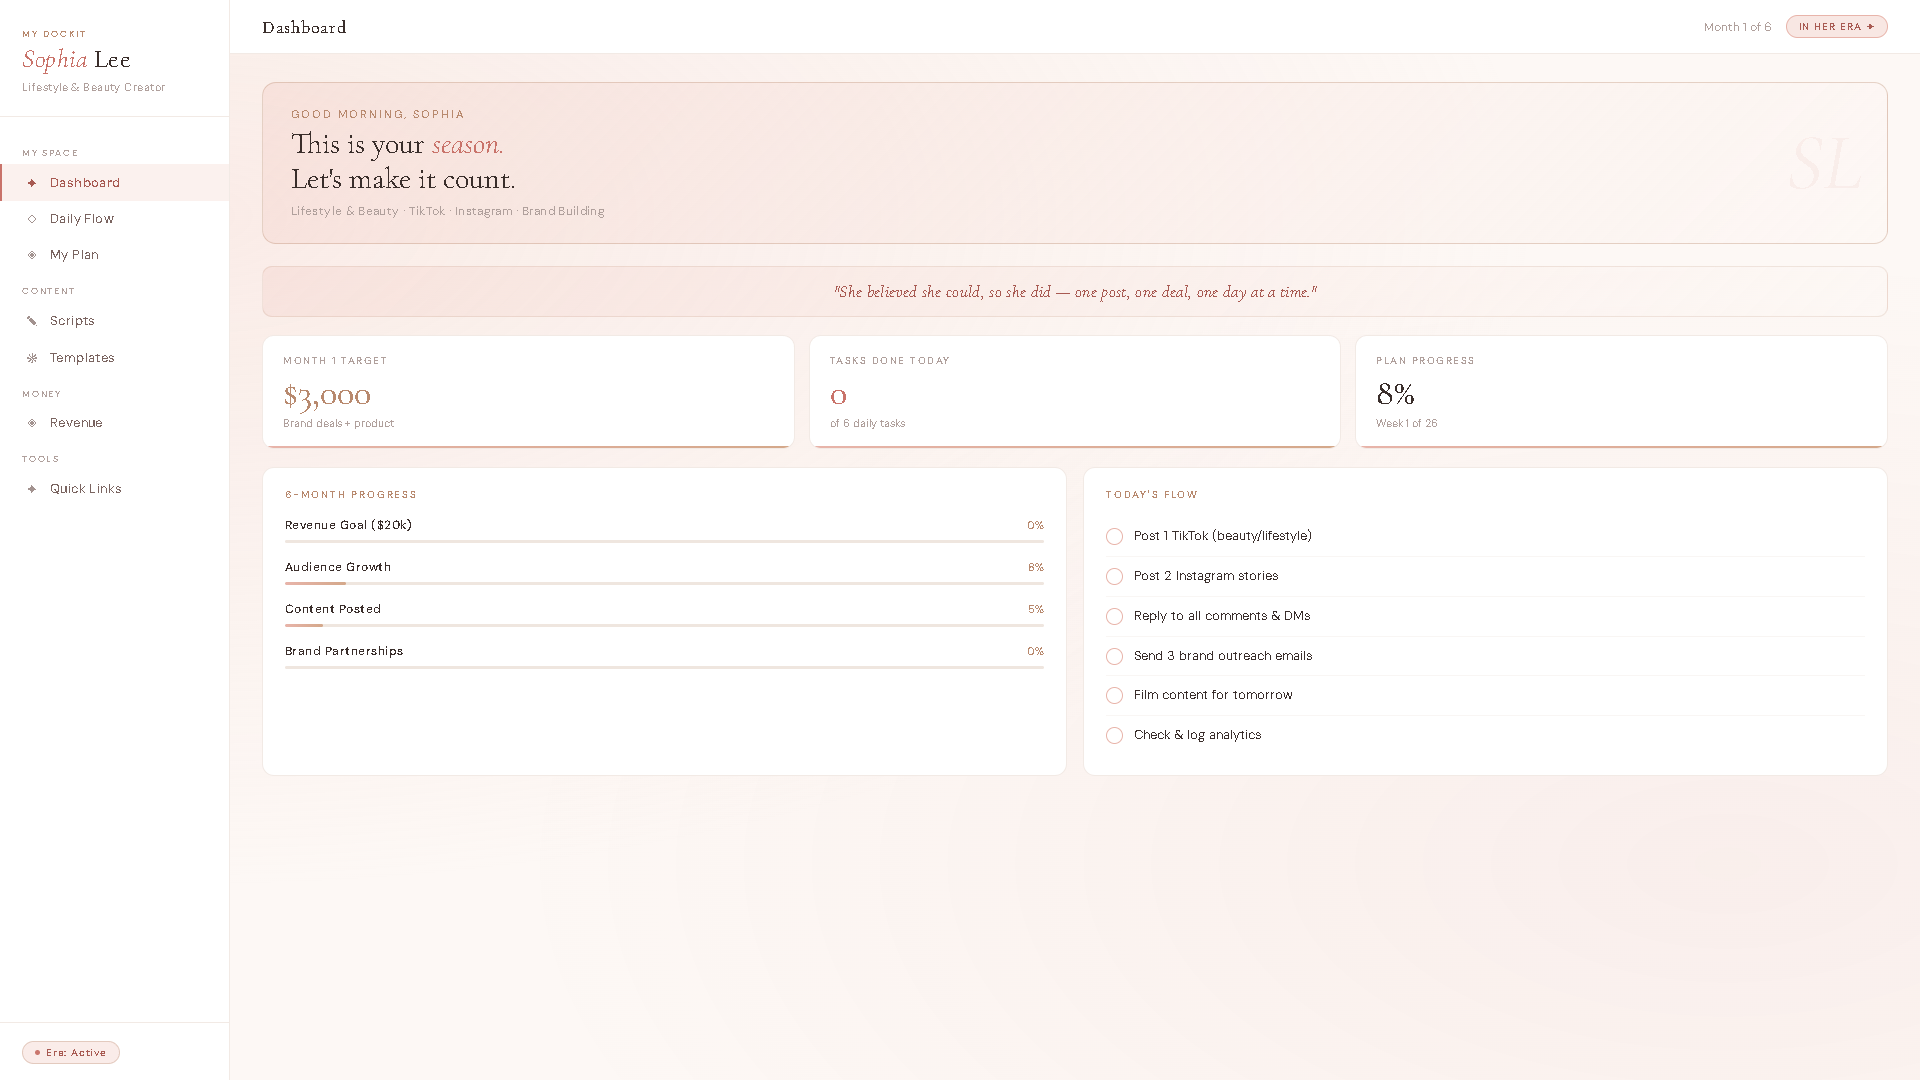
Task: Click the Dashboard sparkle icon in sidebar
Action: tap(32, 183)
